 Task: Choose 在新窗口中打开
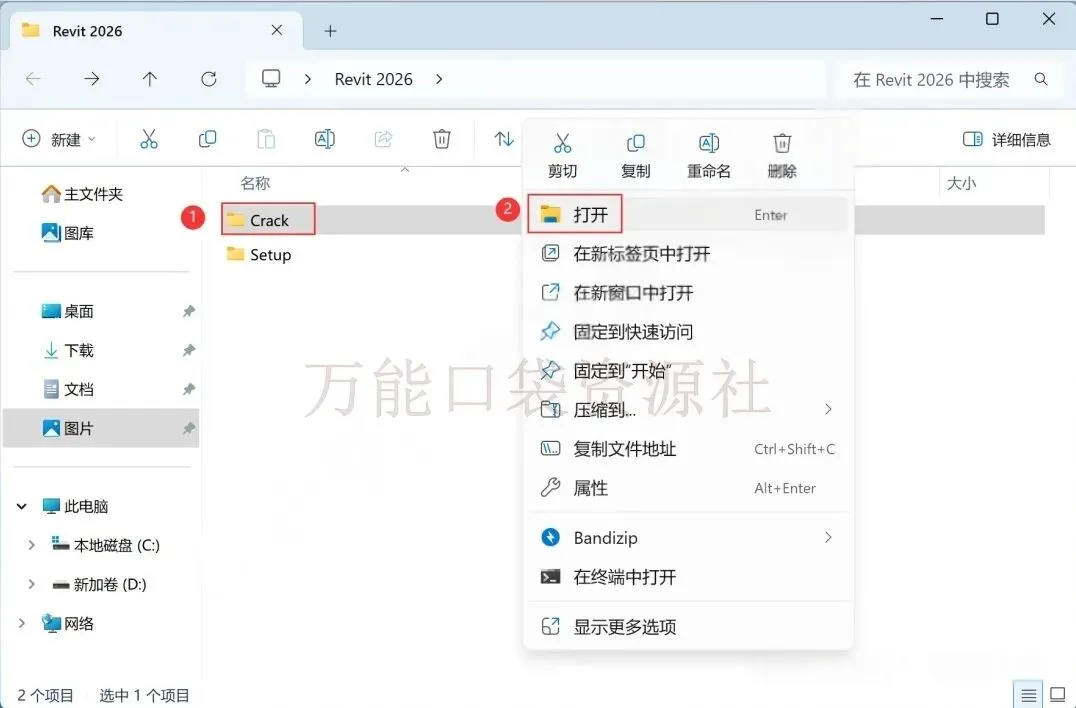point(688,293)
